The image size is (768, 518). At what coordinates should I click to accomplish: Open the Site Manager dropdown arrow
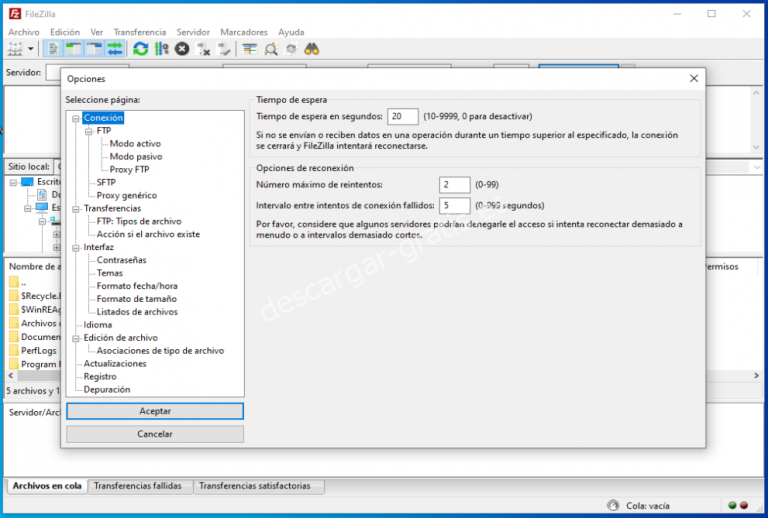tap(30, 49)
